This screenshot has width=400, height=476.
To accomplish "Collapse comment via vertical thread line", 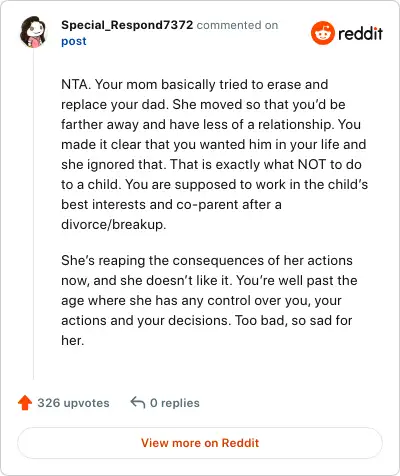I will 33,213.
